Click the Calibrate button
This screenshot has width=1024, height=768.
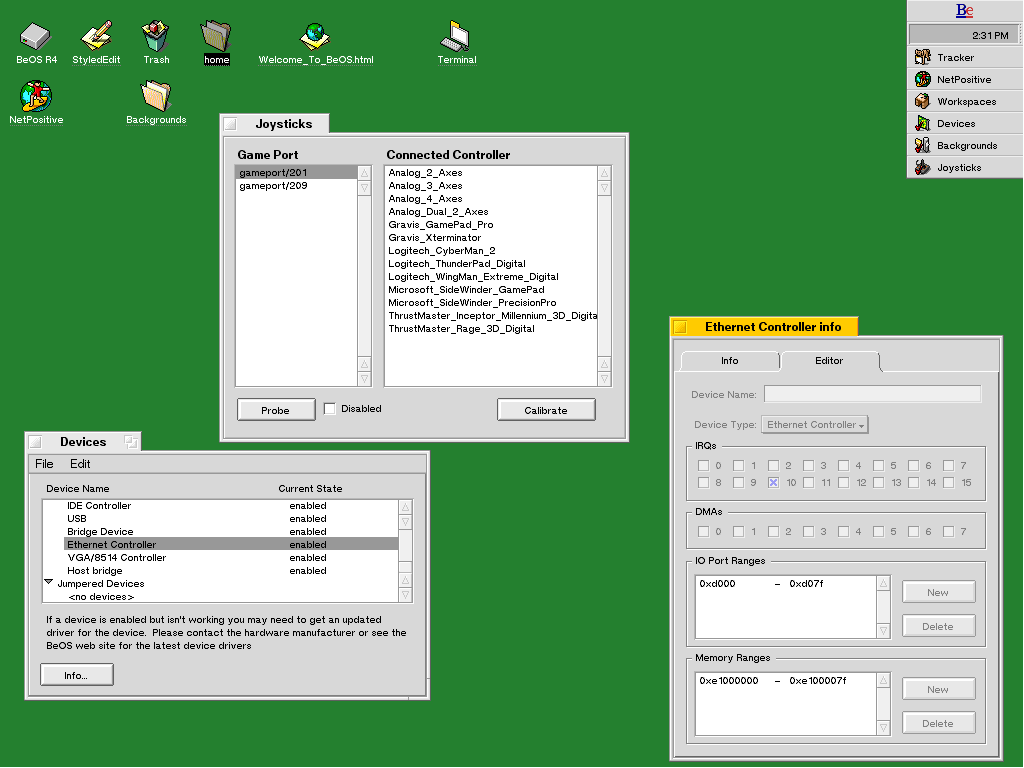546,410
